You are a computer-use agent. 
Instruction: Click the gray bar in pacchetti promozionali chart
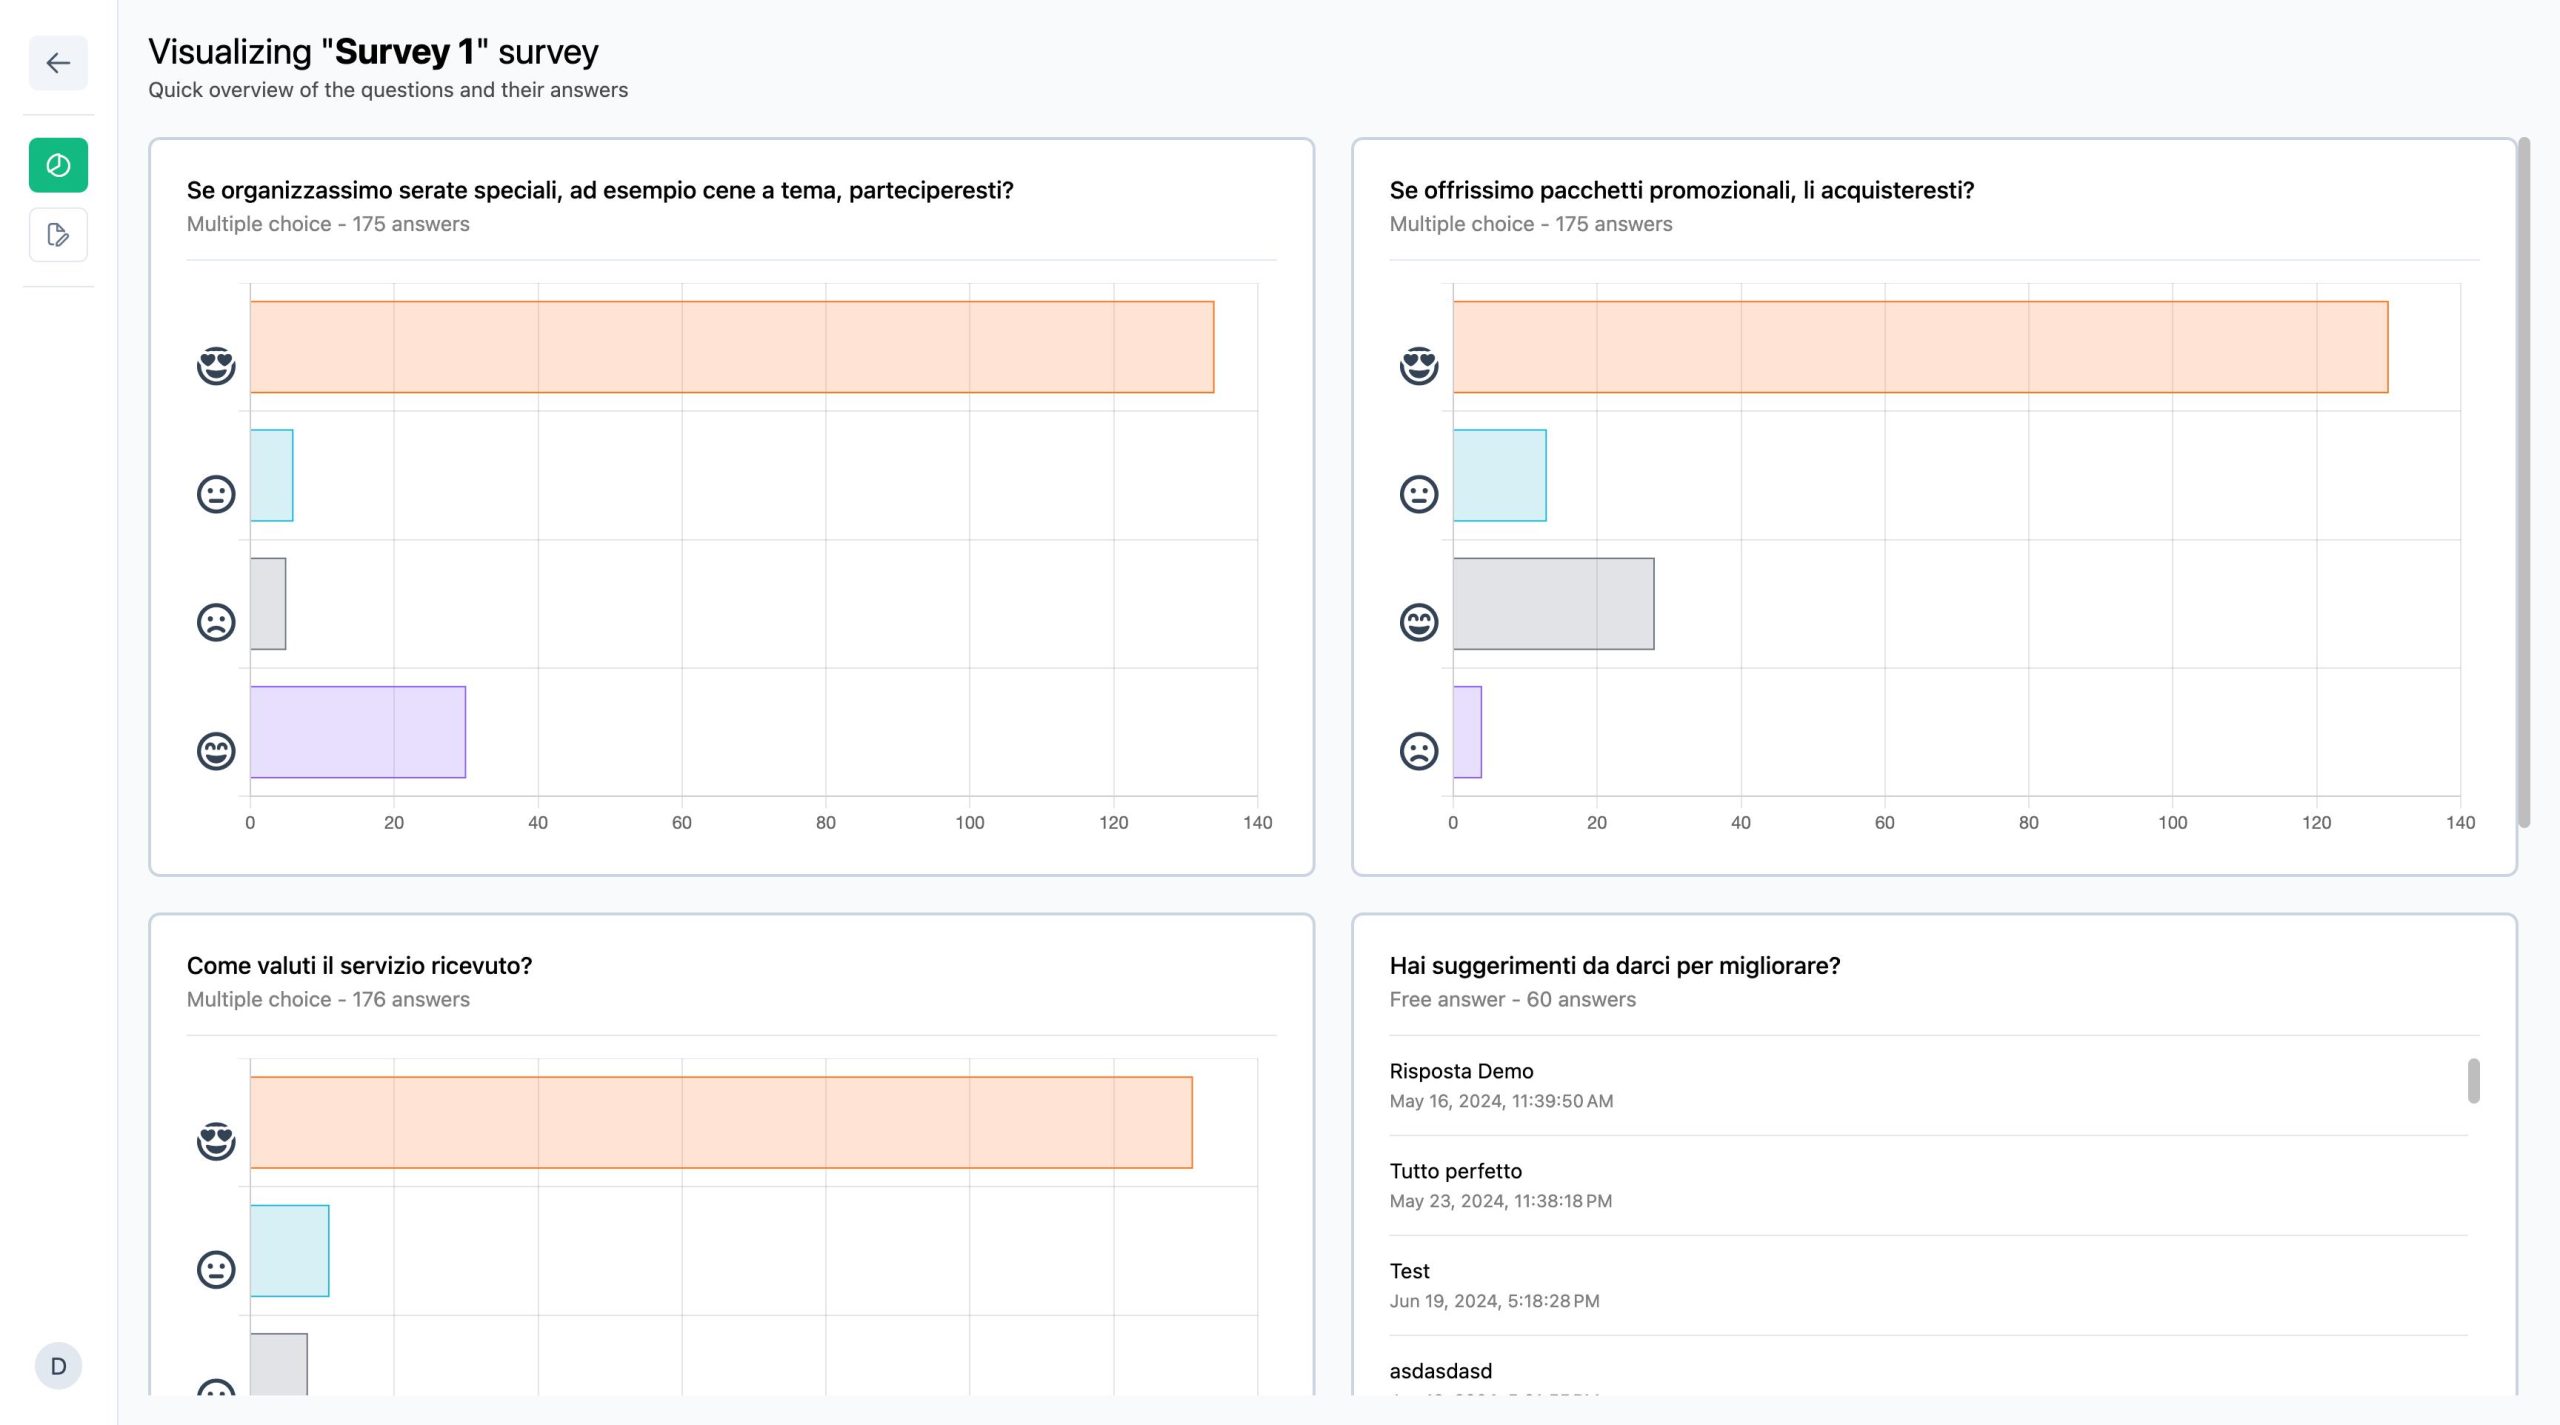click(x=1553, y=604)
